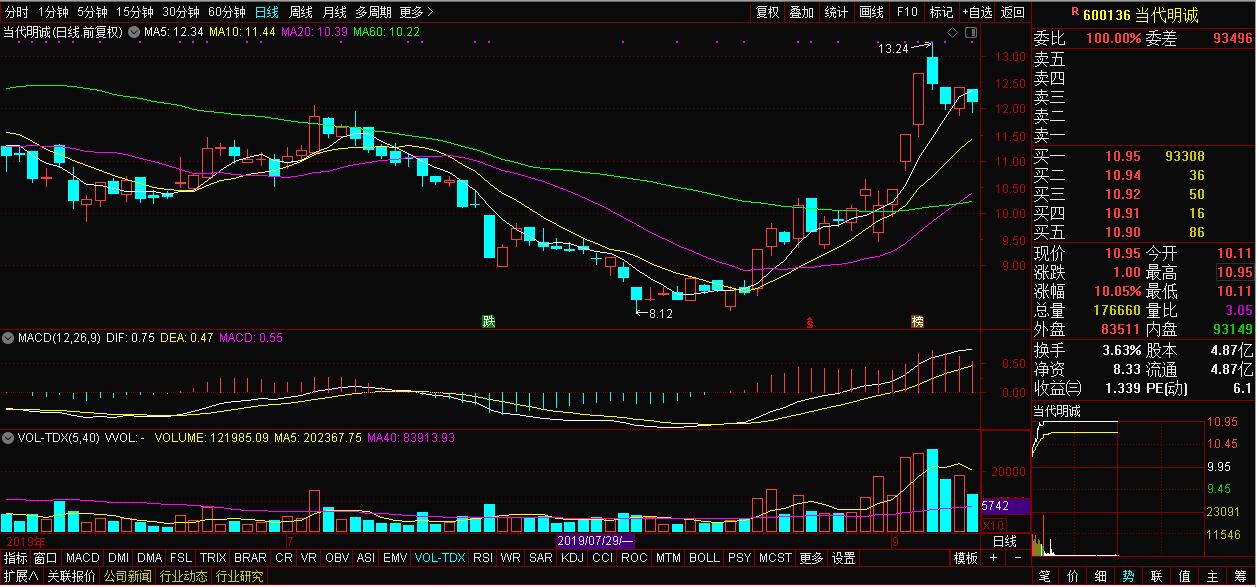Expand the 扩展∧ panel at bottom left
The height and width of the screenshot is (587, 1257).
tap(21, 576)
